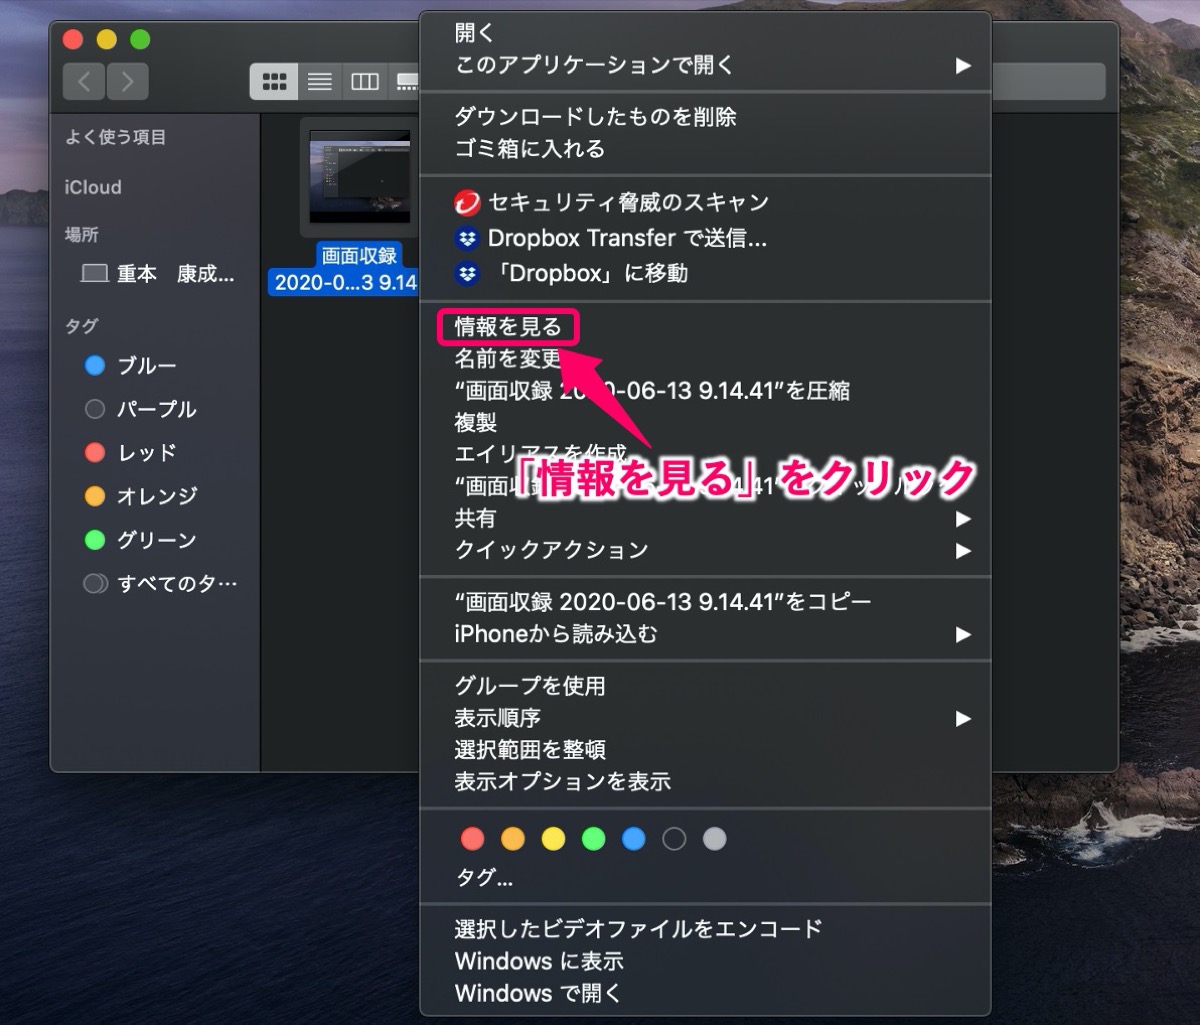Viewport: 1200px width, 1025px height.
Task: Apply red tag color in context menu
Action: [472, 839]
